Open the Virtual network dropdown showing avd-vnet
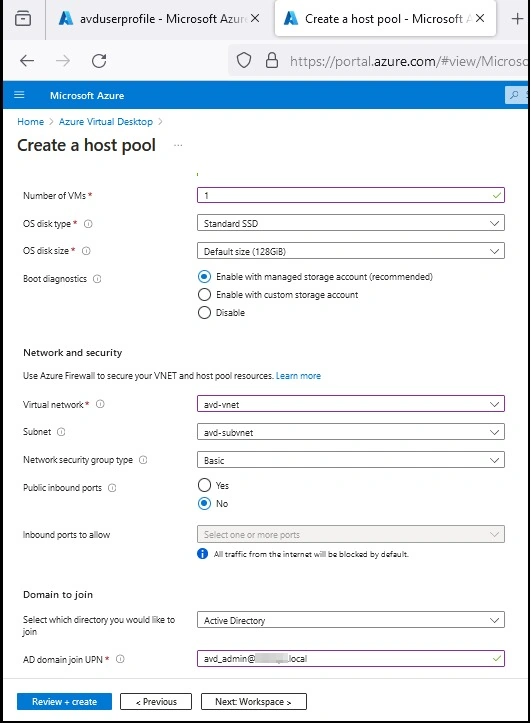Viewport: 531px width, 723px height. (351, 404)
